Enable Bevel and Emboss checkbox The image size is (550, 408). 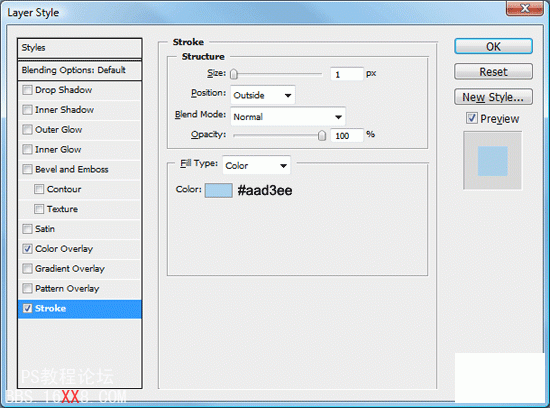pyautogui.click(x=27, y=169)
